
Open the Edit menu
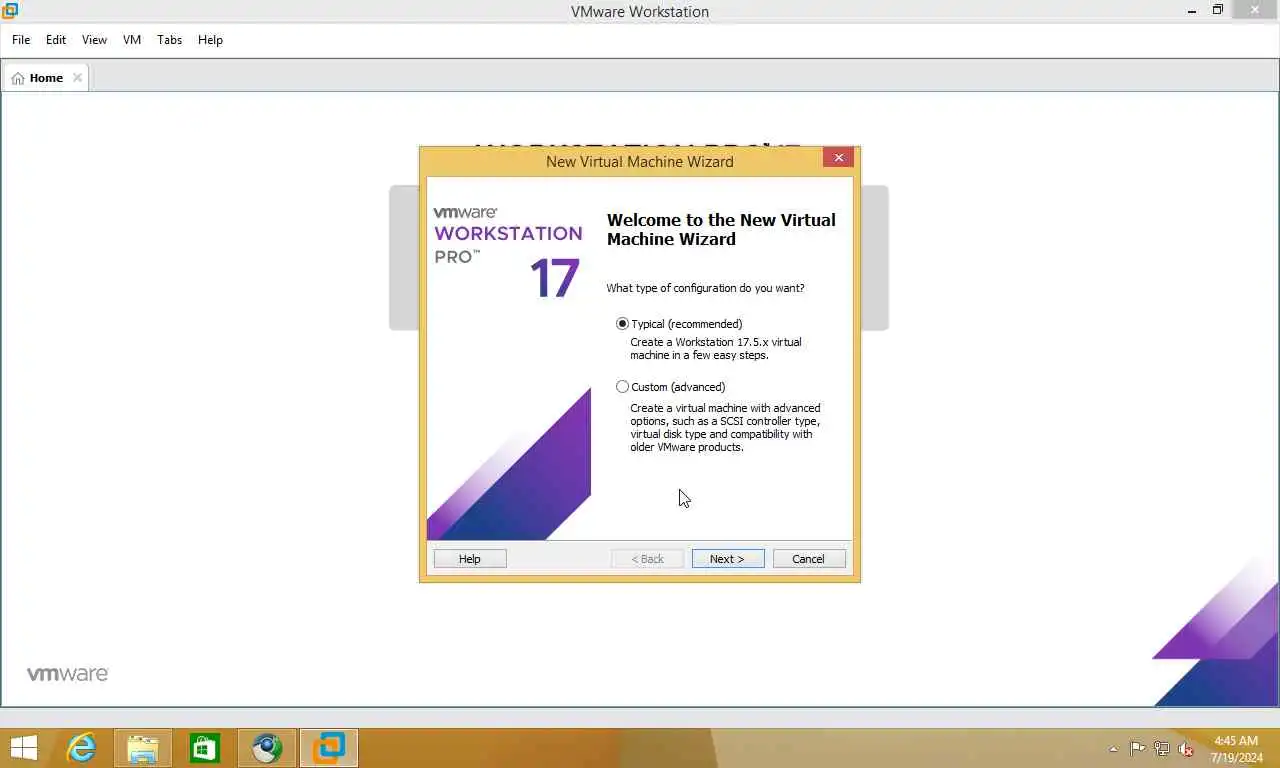point(56,40)
